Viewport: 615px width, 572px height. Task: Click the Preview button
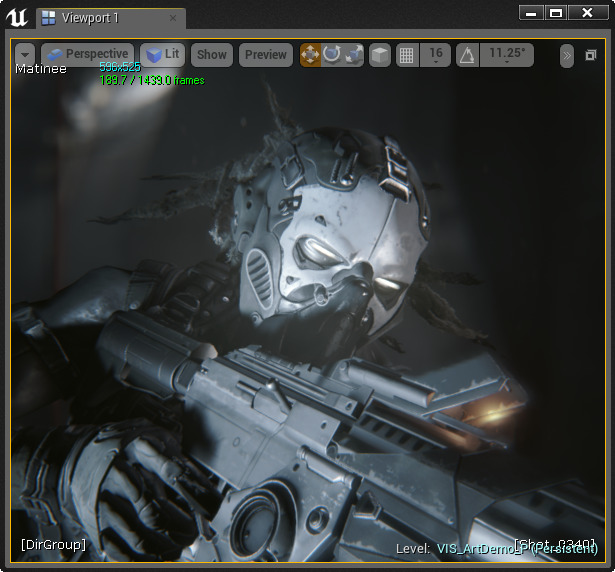pyautogui.click(x=266, y=55)
